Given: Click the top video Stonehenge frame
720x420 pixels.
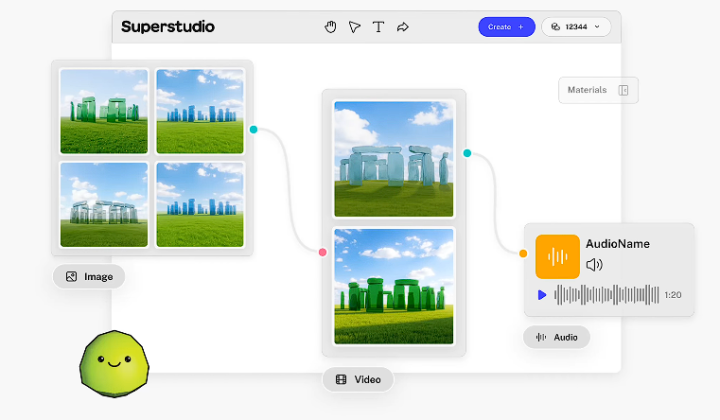Looking at the screenshot, I should [x=393, y=159].
